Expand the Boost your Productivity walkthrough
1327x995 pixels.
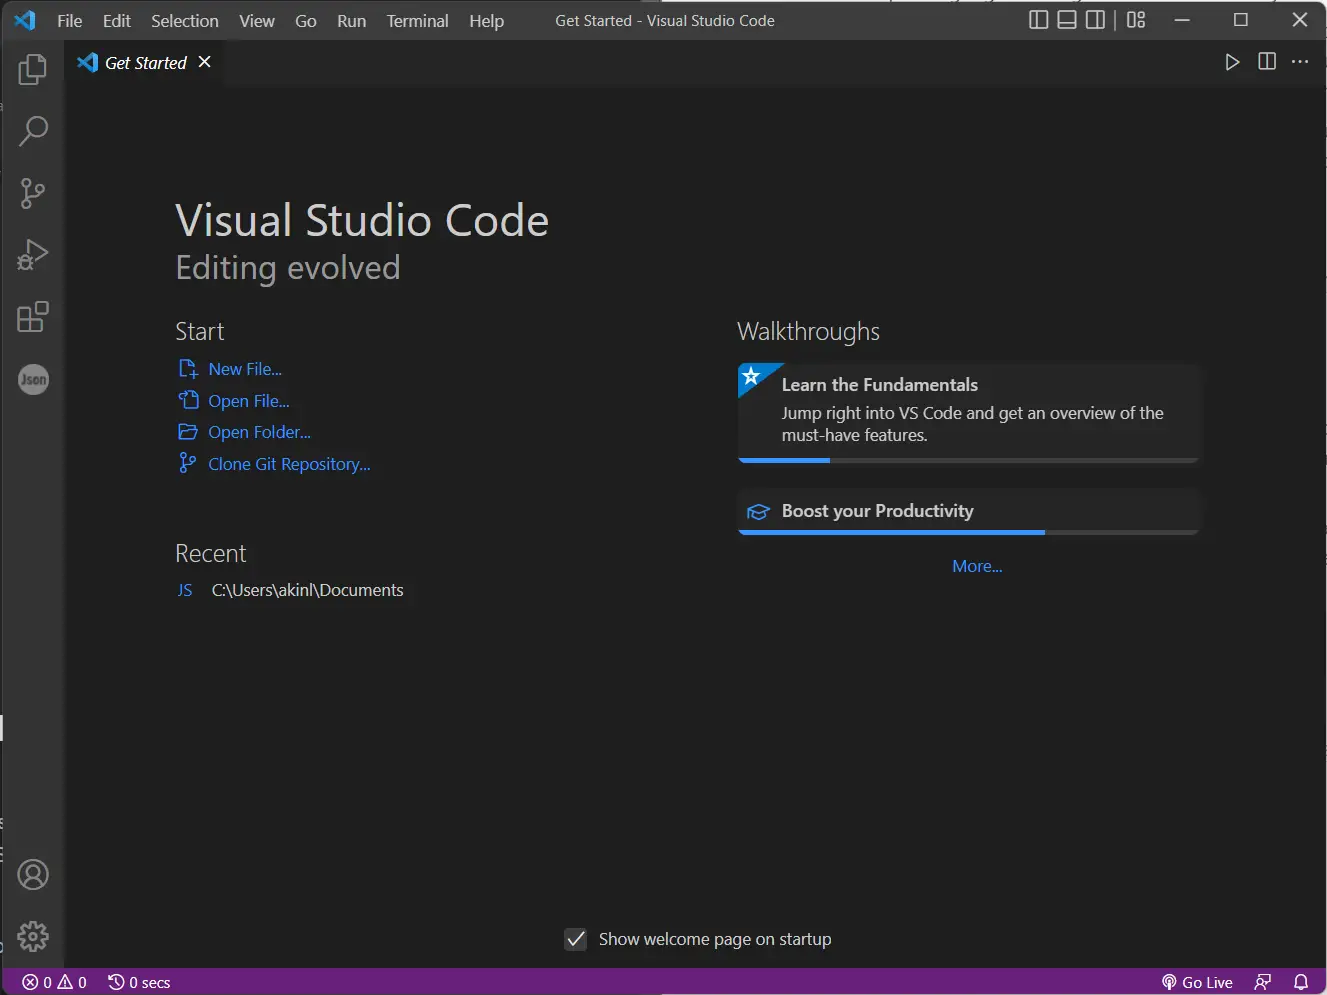click(x=967, y=511)
